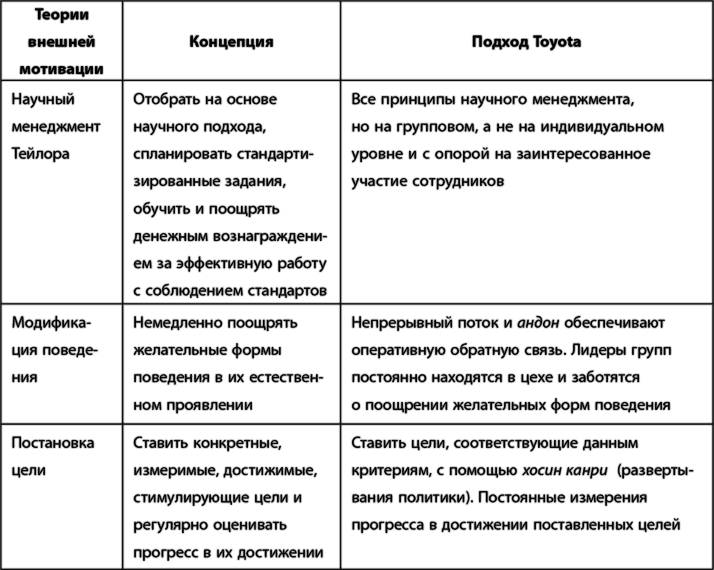
Task: Click the 'Теории внешней мотивации' header cell
Action: 64,42
